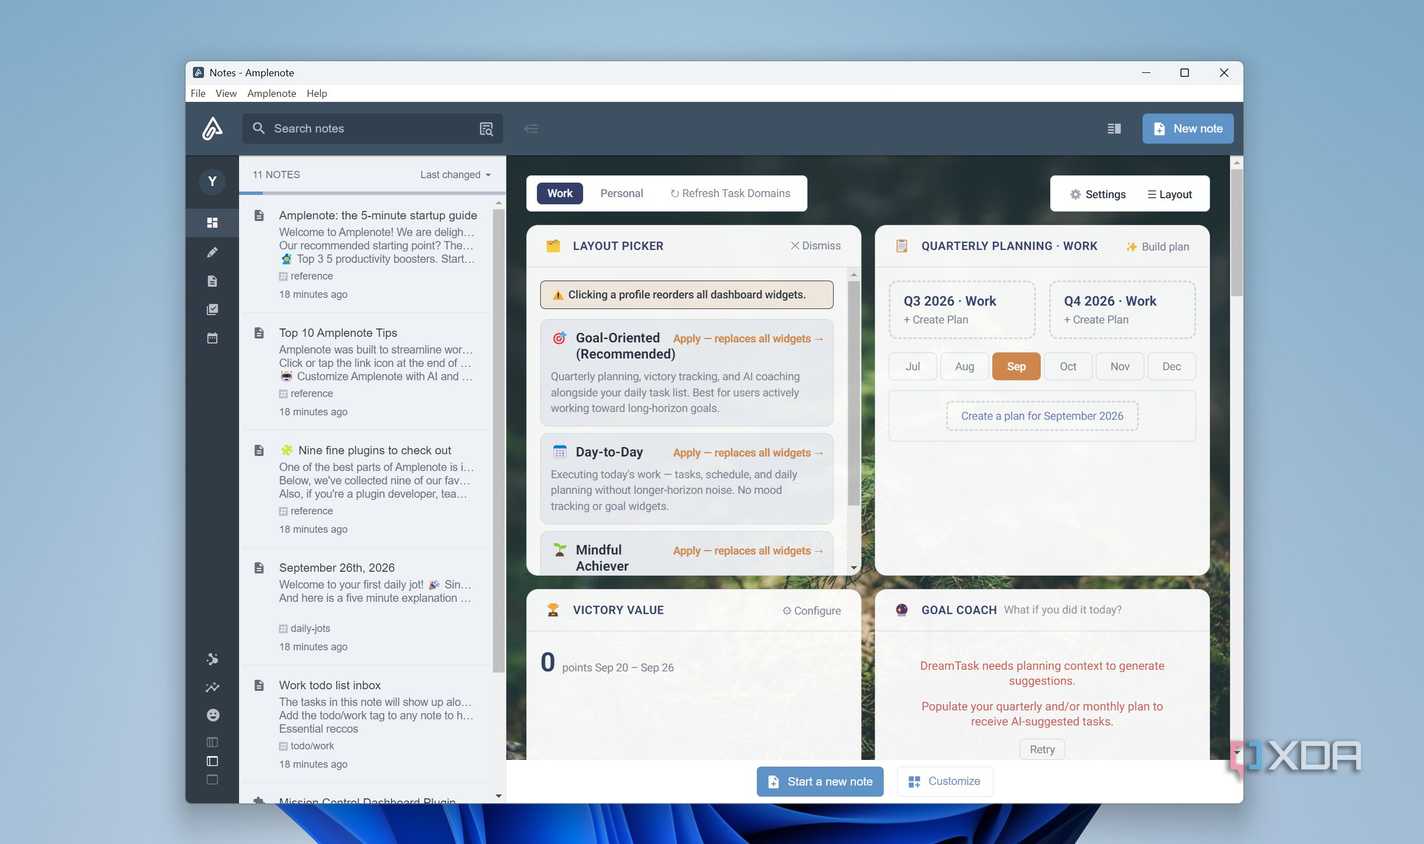Open the Work todo list inbox note
The height and width of the screenshot is (844, 1424).
tap(366, 724)
